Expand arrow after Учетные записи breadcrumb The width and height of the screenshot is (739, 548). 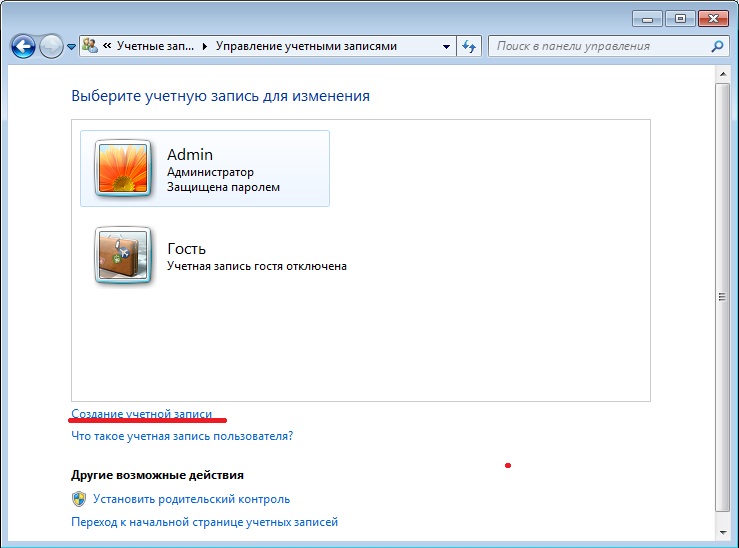[206, 46]
